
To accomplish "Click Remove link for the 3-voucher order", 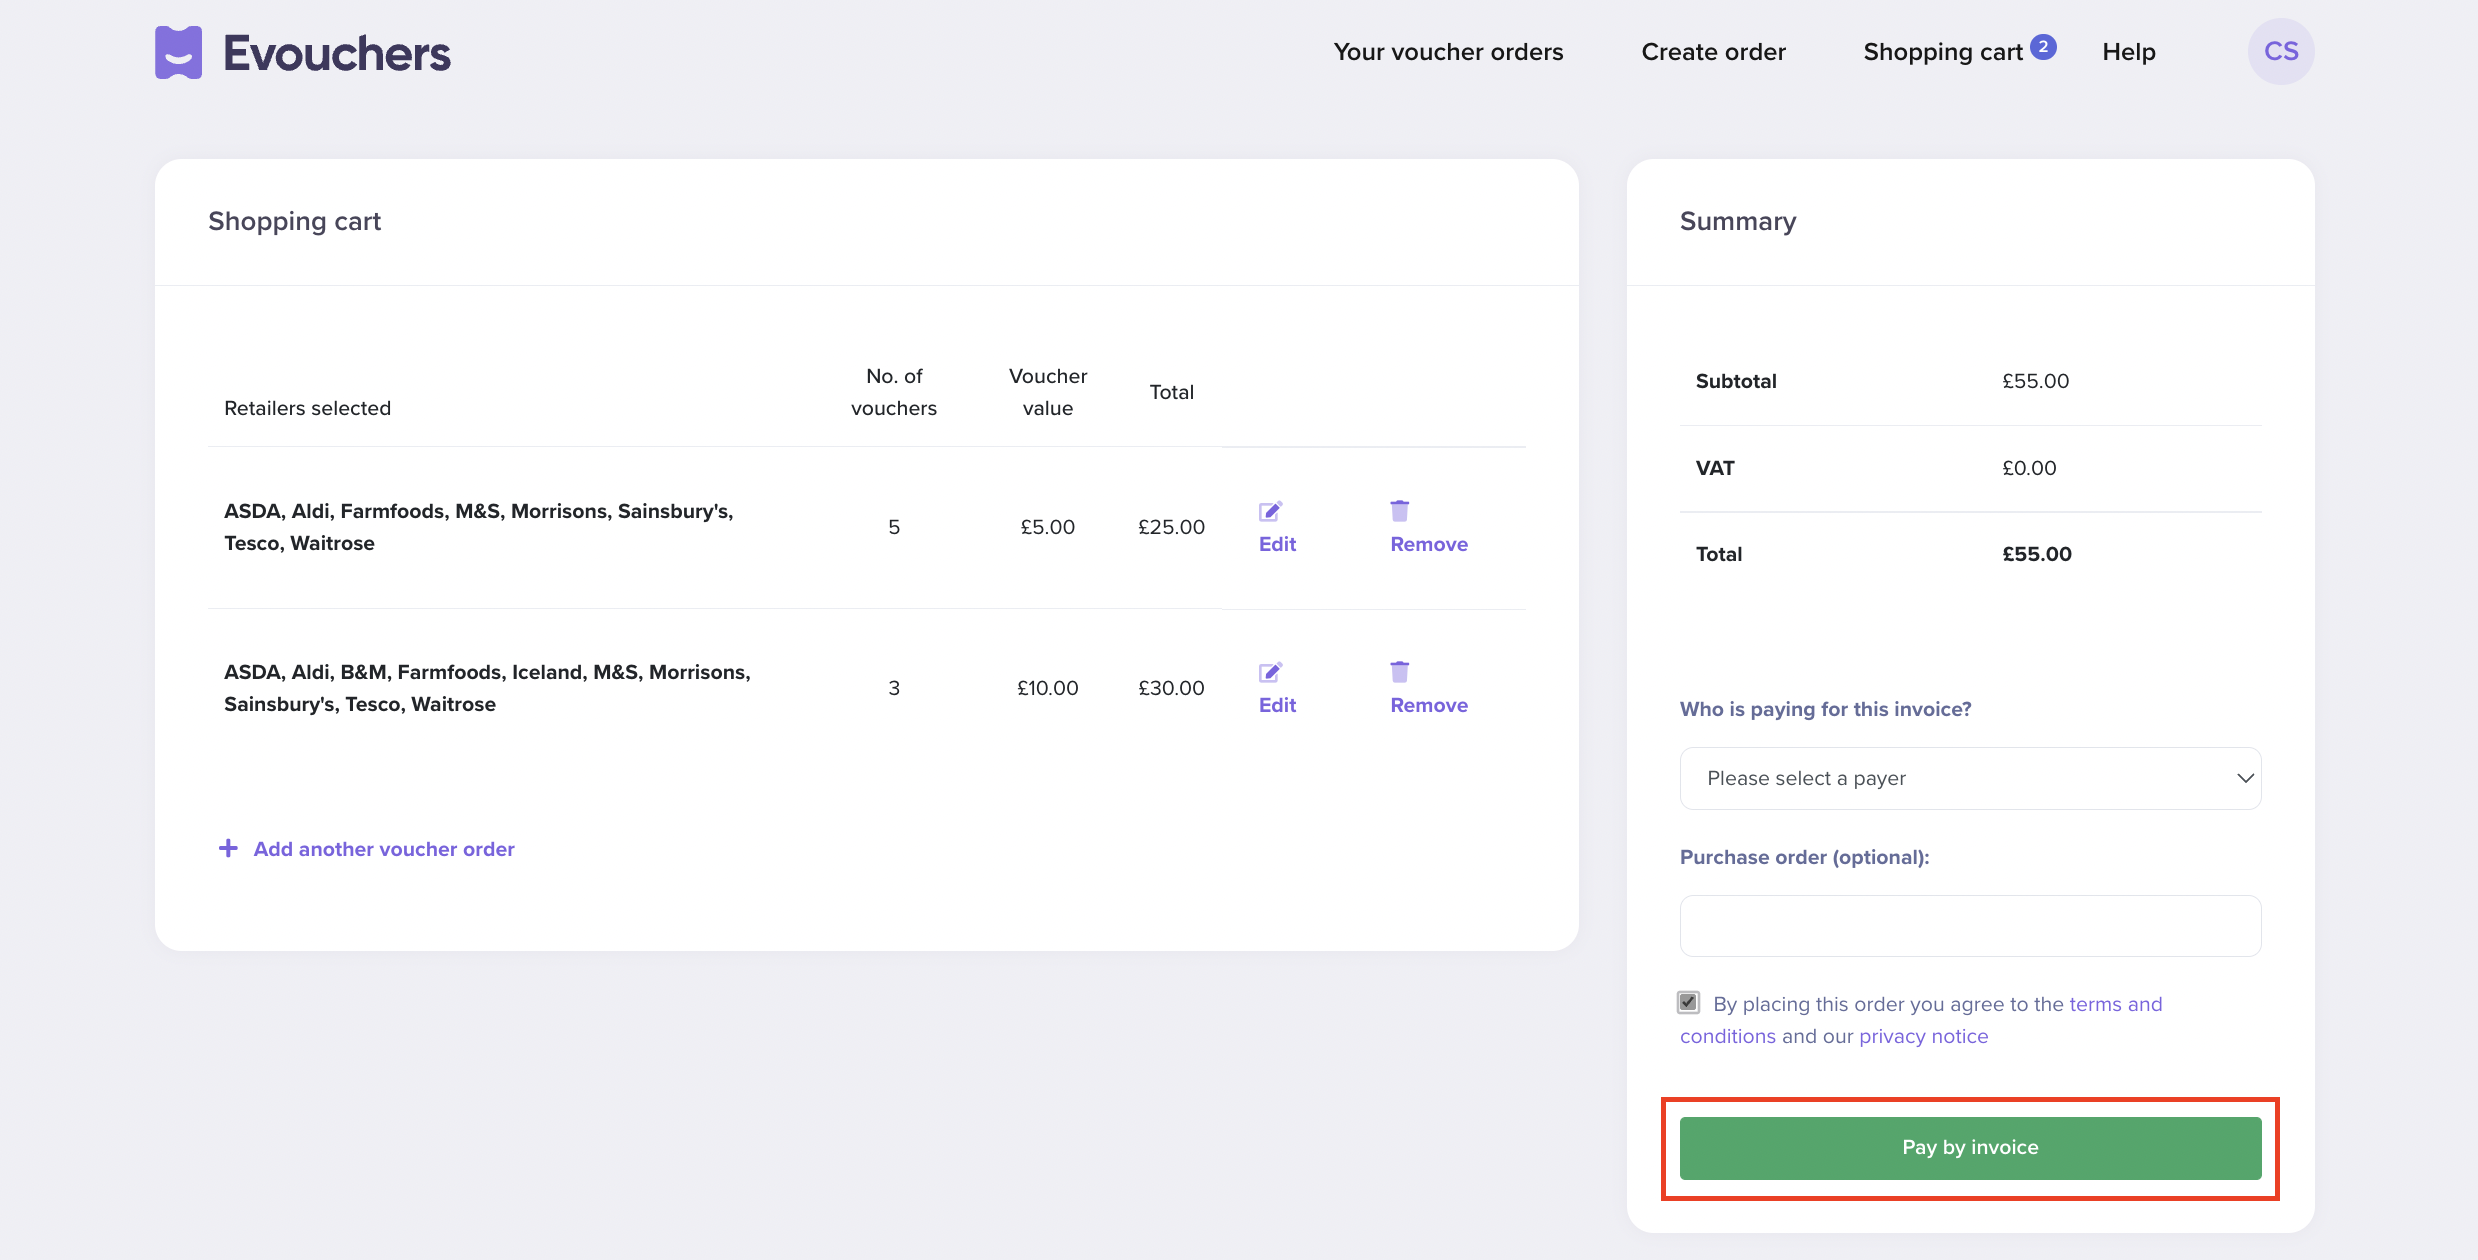I will click(x=1429, y=705).
